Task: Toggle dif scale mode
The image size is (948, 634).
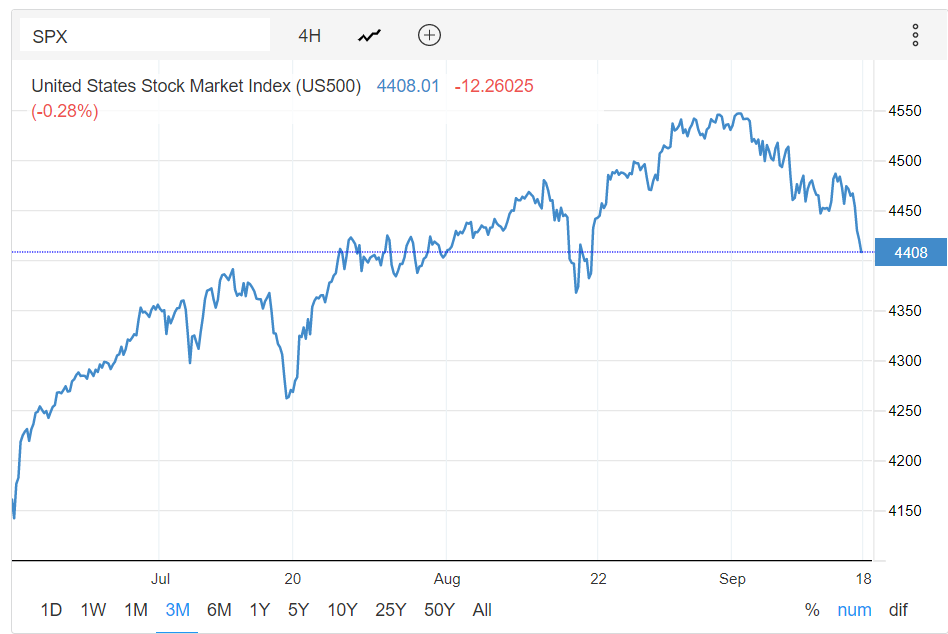Action: (899, 610)
